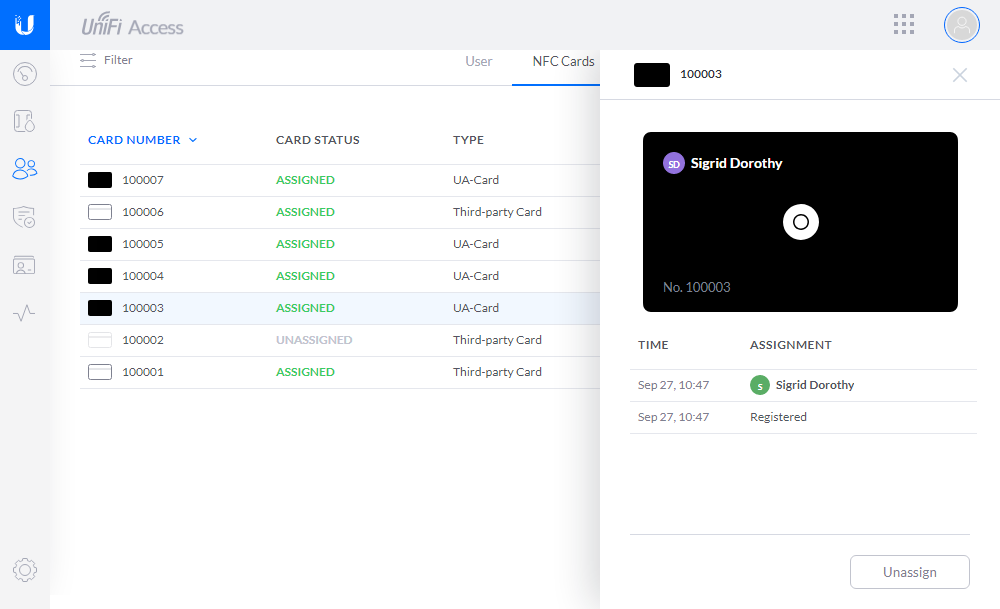
Task: Open the security policies shield icon
Action: [24, 217]
